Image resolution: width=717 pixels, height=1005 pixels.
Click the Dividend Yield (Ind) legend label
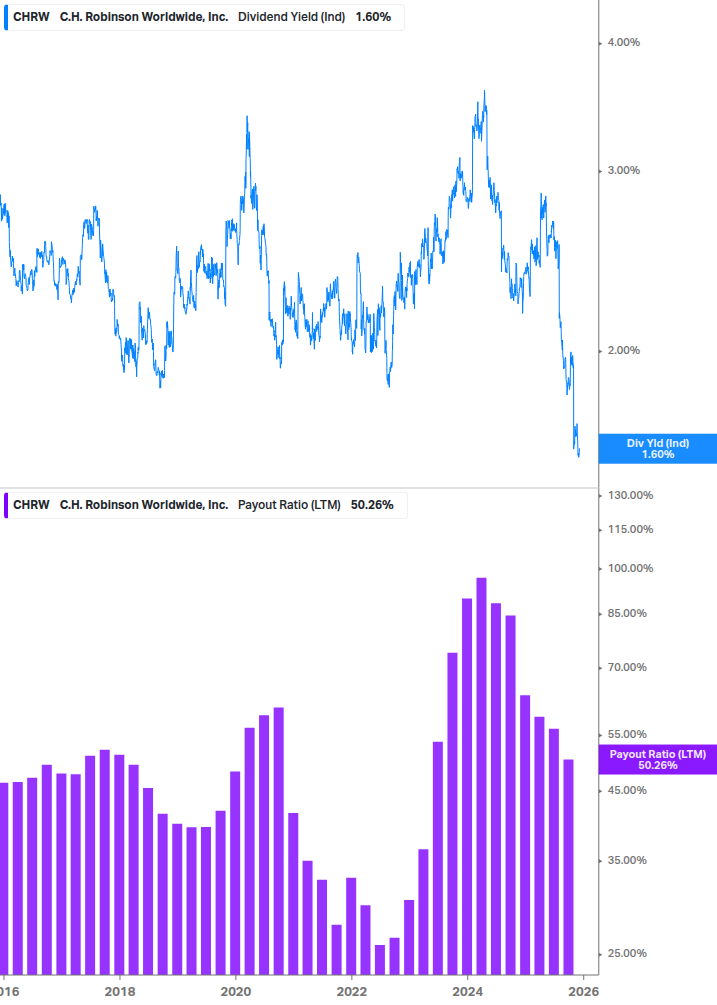click(x=291, y=17)
